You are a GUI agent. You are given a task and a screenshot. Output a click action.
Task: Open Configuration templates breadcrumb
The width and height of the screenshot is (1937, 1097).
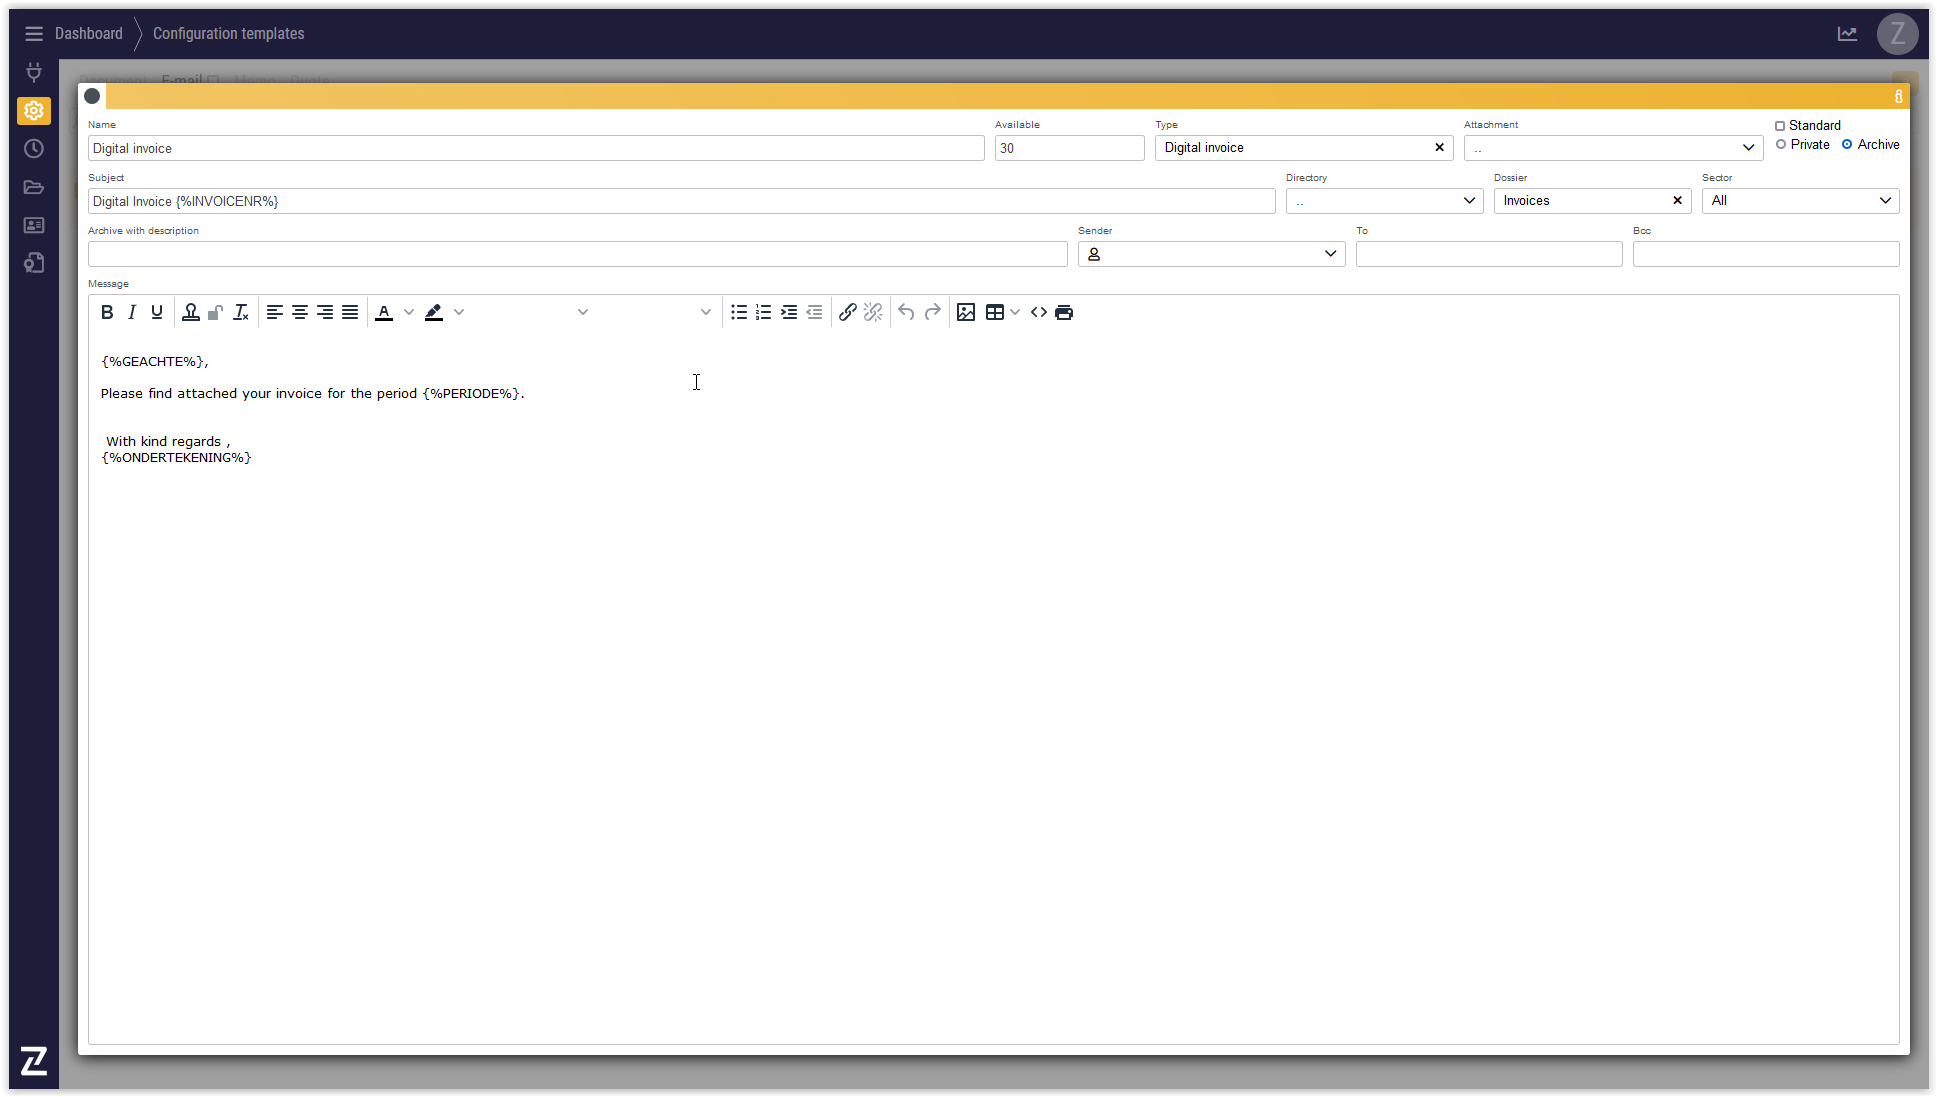click(x=228, y=33)
